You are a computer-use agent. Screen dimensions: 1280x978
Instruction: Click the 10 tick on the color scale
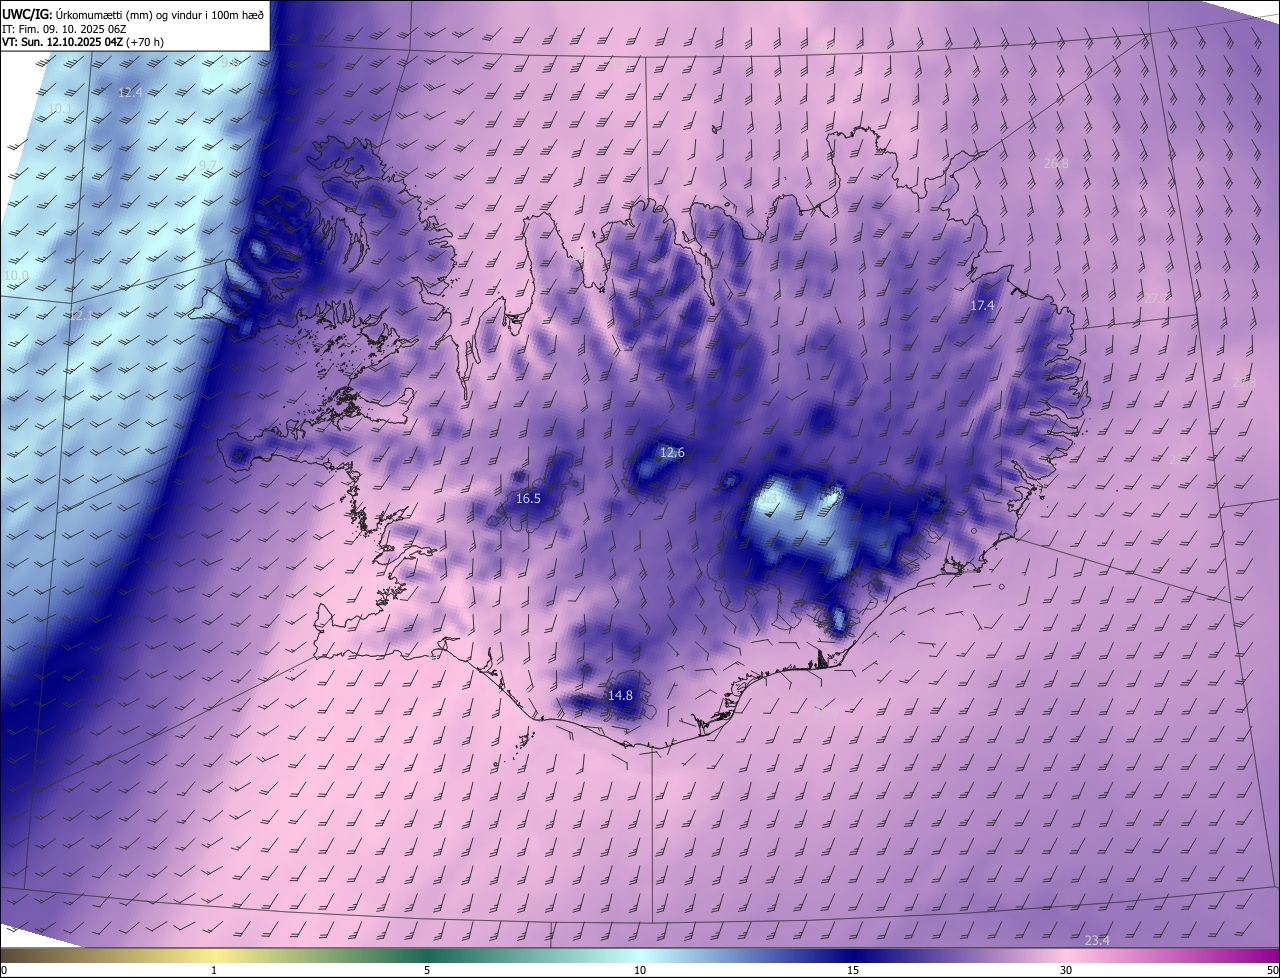(640, 970)
